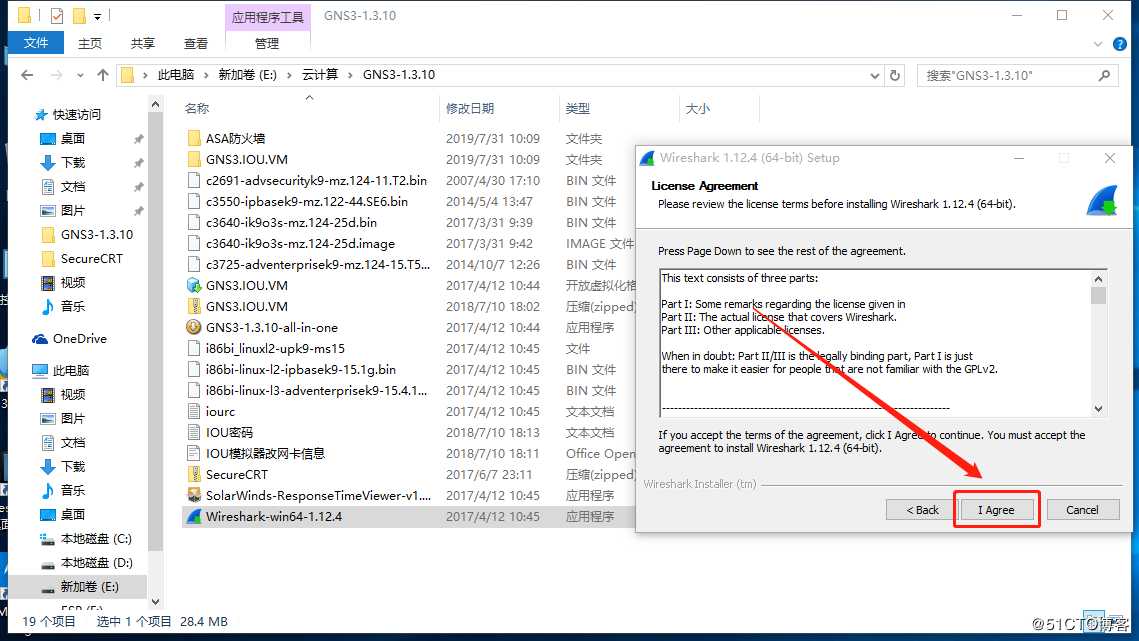The image size is (1139, 641).
Task: Select i86bi_linuxl2-upk9-ms15 file
Action: point(275,349)
